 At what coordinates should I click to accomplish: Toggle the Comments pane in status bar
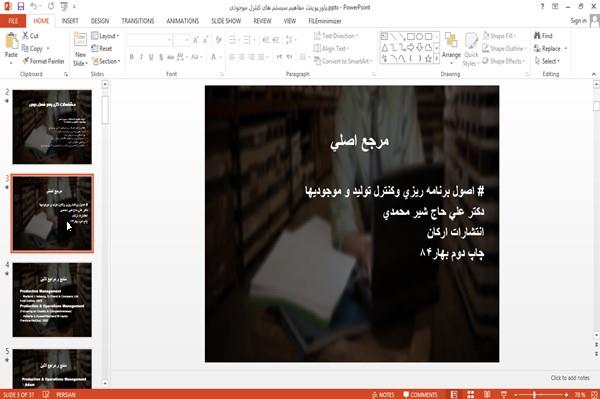pyautogui.click(x=420, y=395)
